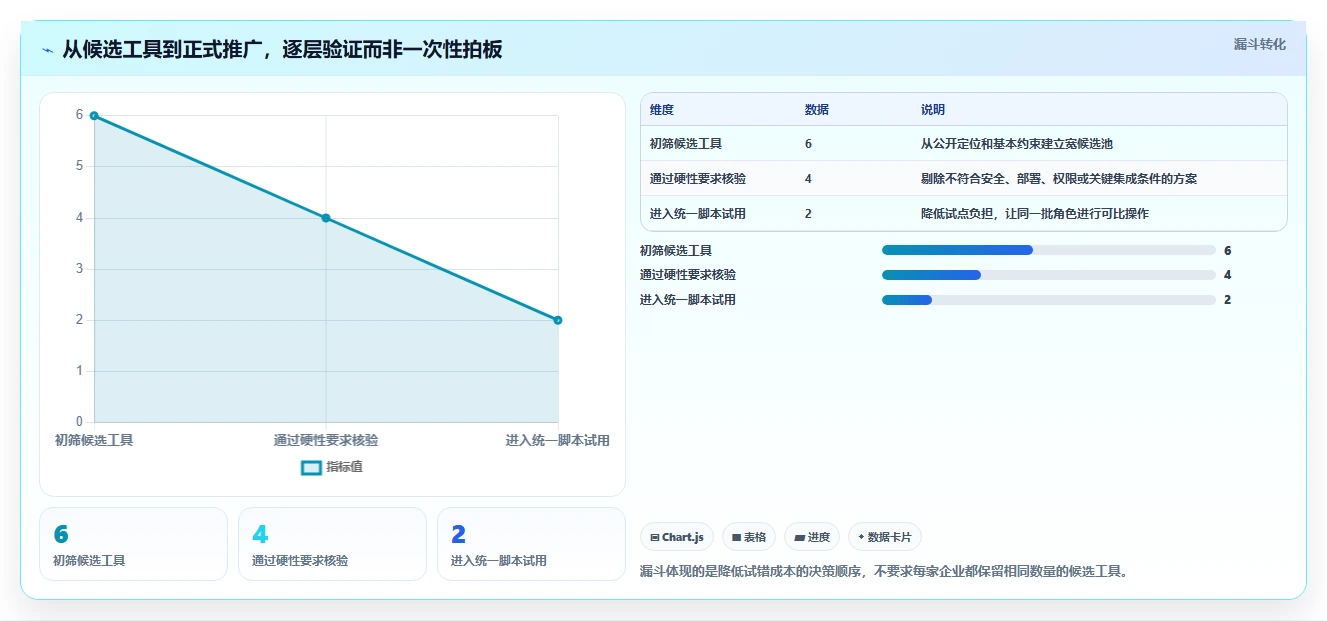Viewport: 1327px width, 621px height.
Task: Click the 初筛候选工具 progress bar
Action: (x=1049, y=250)
